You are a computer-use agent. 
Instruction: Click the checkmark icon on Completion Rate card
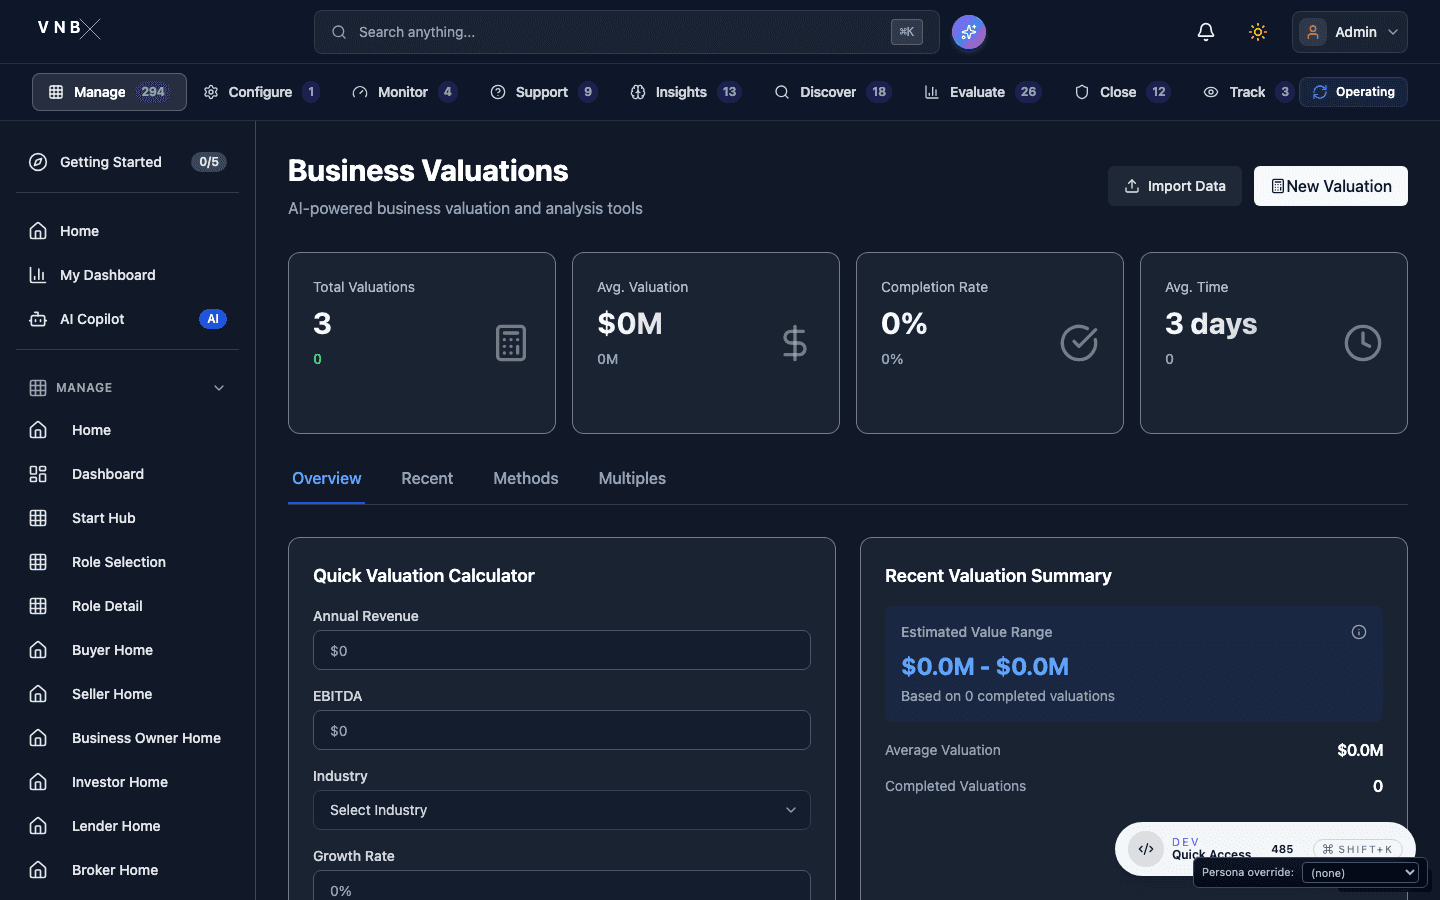coord(1078,343)
